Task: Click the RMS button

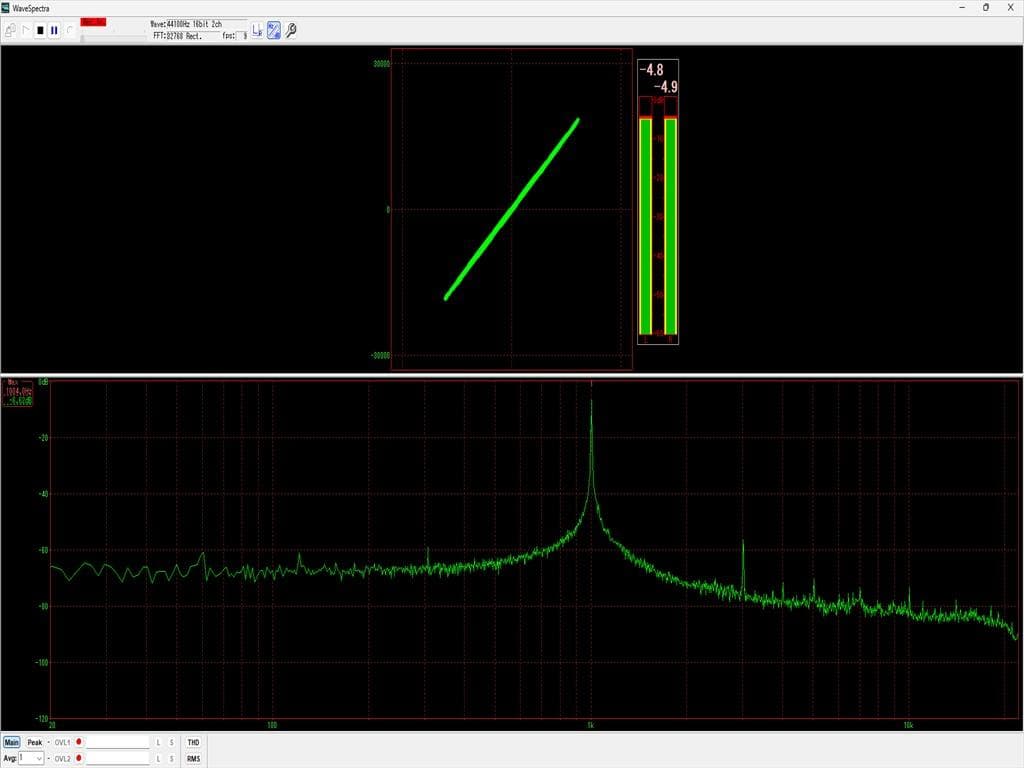Action: (193, 759)
